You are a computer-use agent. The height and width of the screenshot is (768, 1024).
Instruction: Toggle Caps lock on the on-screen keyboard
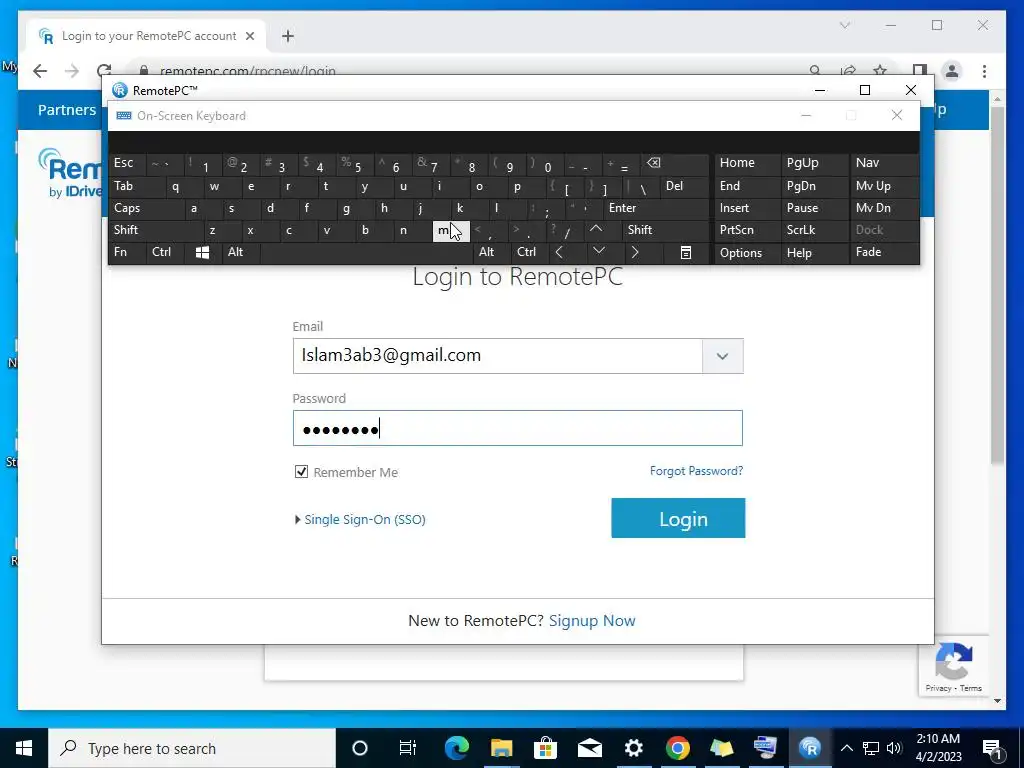tap(148, 208)
